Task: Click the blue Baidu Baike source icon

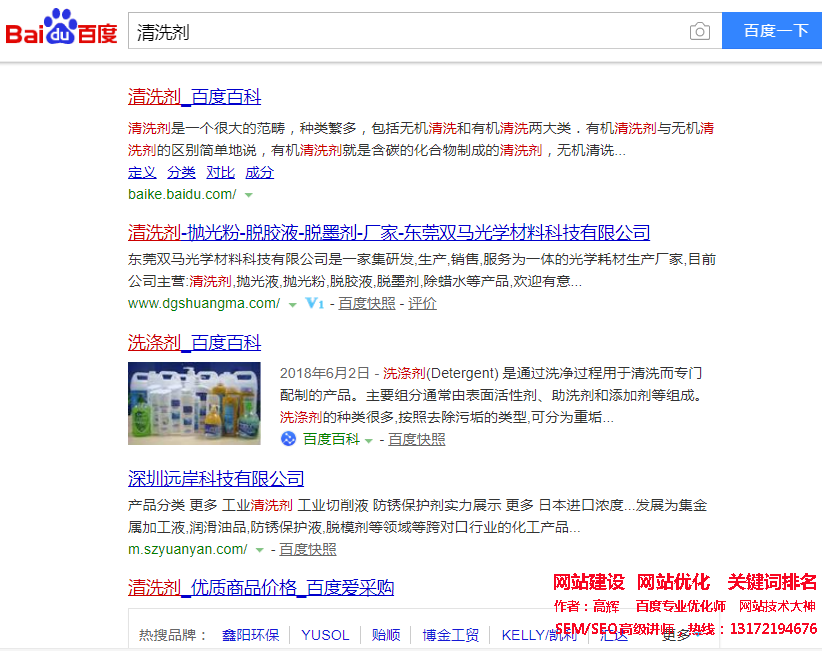Action: tap(289, 439)
